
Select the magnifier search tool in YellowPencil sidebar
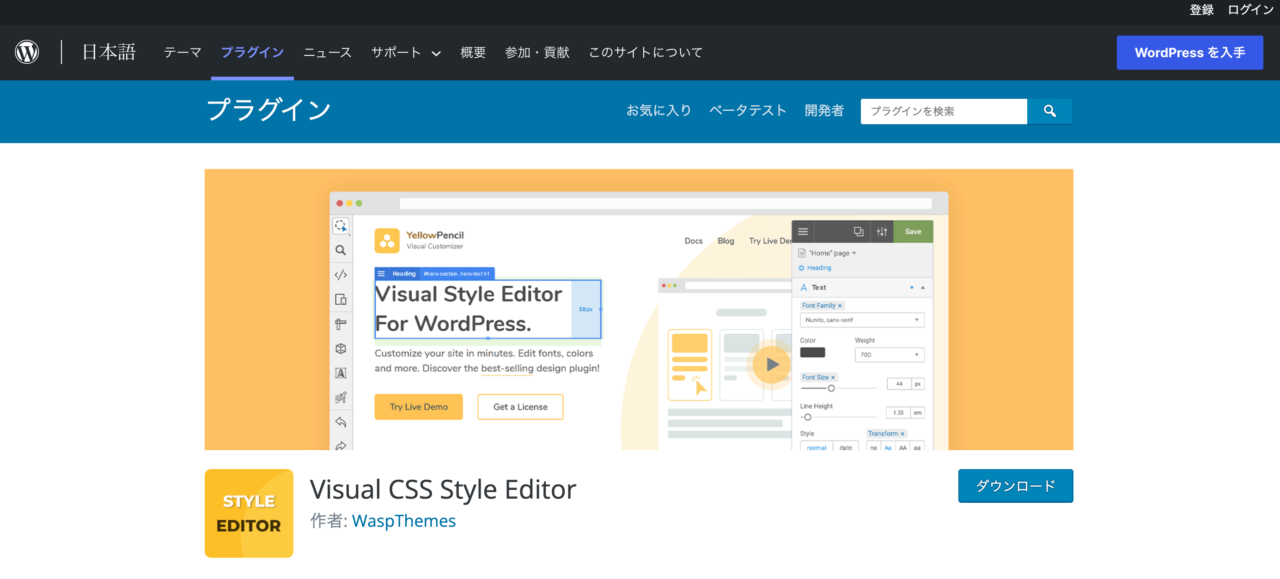pos(340,249)
